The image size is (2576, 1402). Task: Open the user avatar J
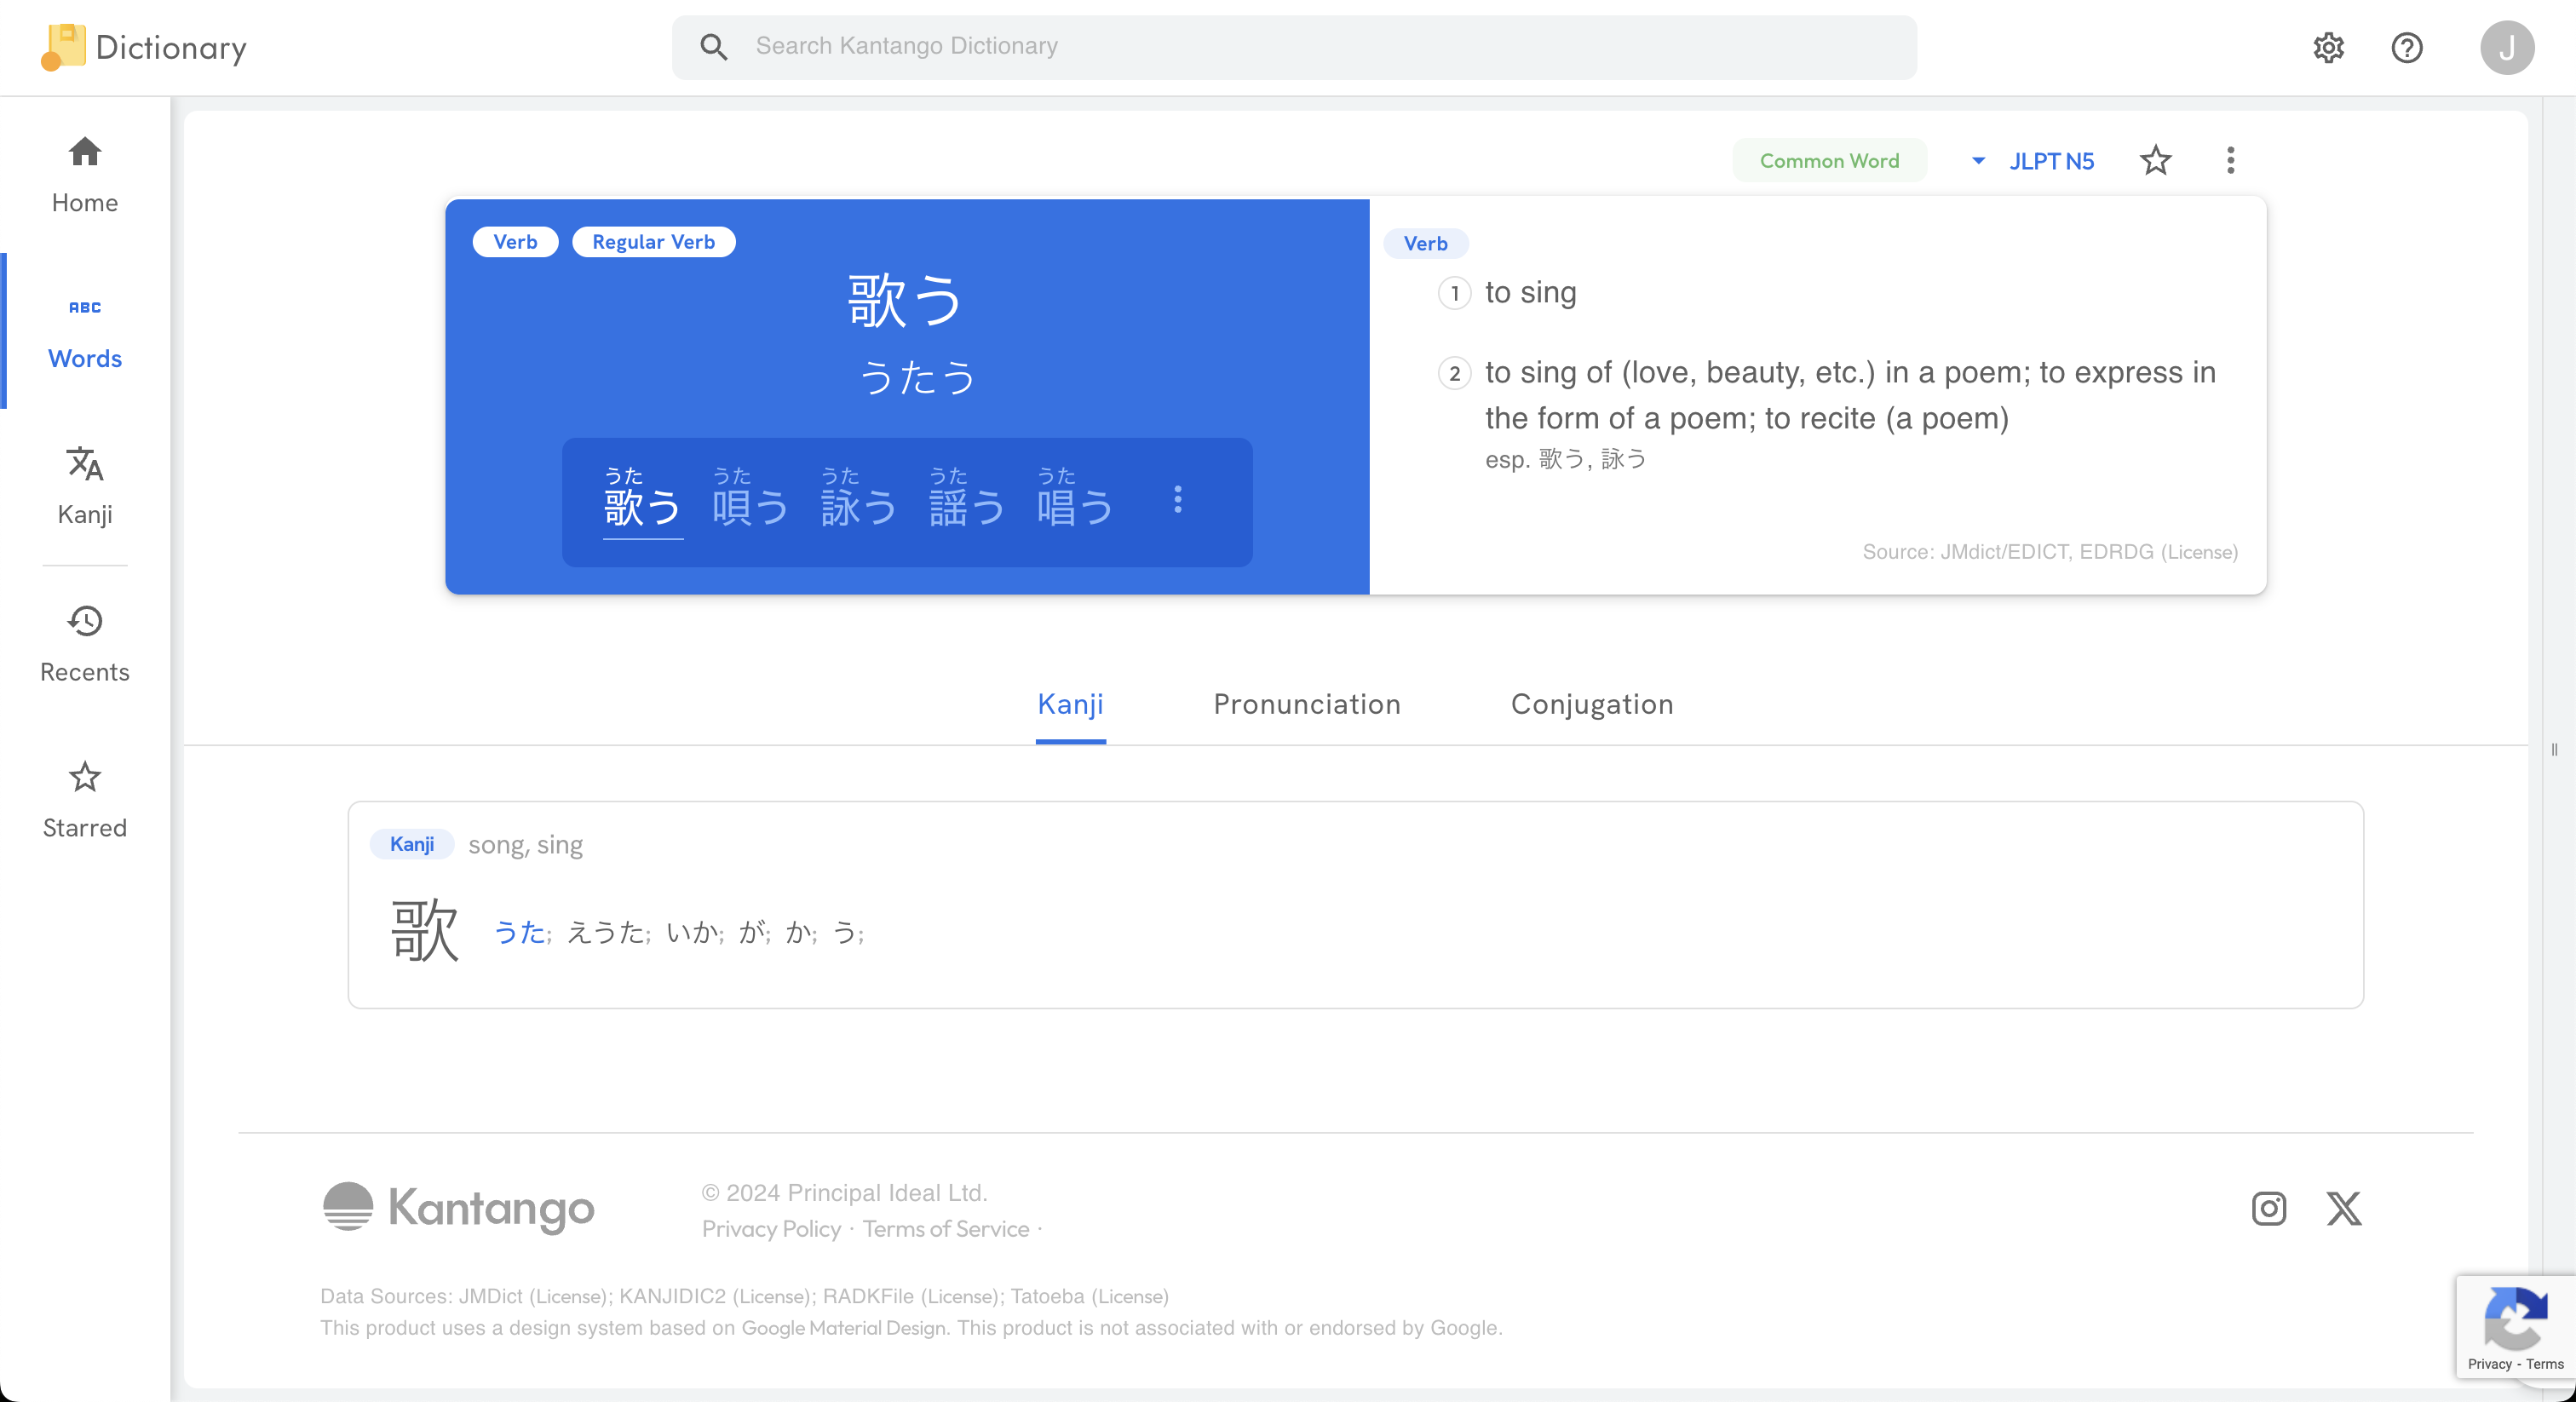point(2506,48)
